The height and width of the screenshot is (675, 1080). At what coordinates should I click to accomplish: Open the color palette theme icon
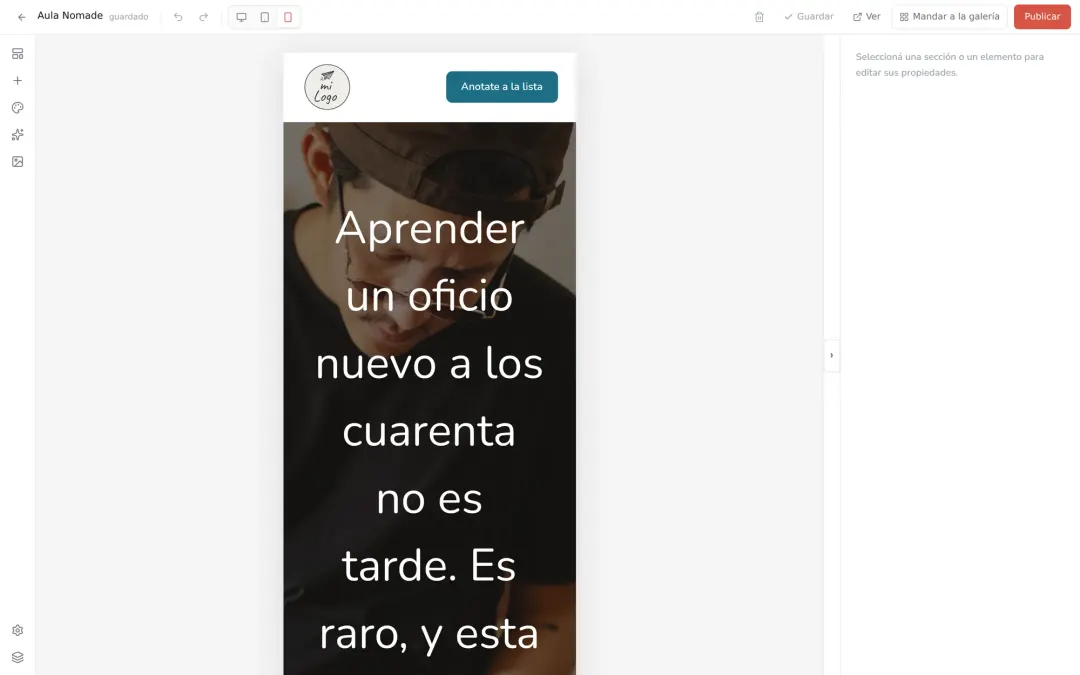click(18, 107)
